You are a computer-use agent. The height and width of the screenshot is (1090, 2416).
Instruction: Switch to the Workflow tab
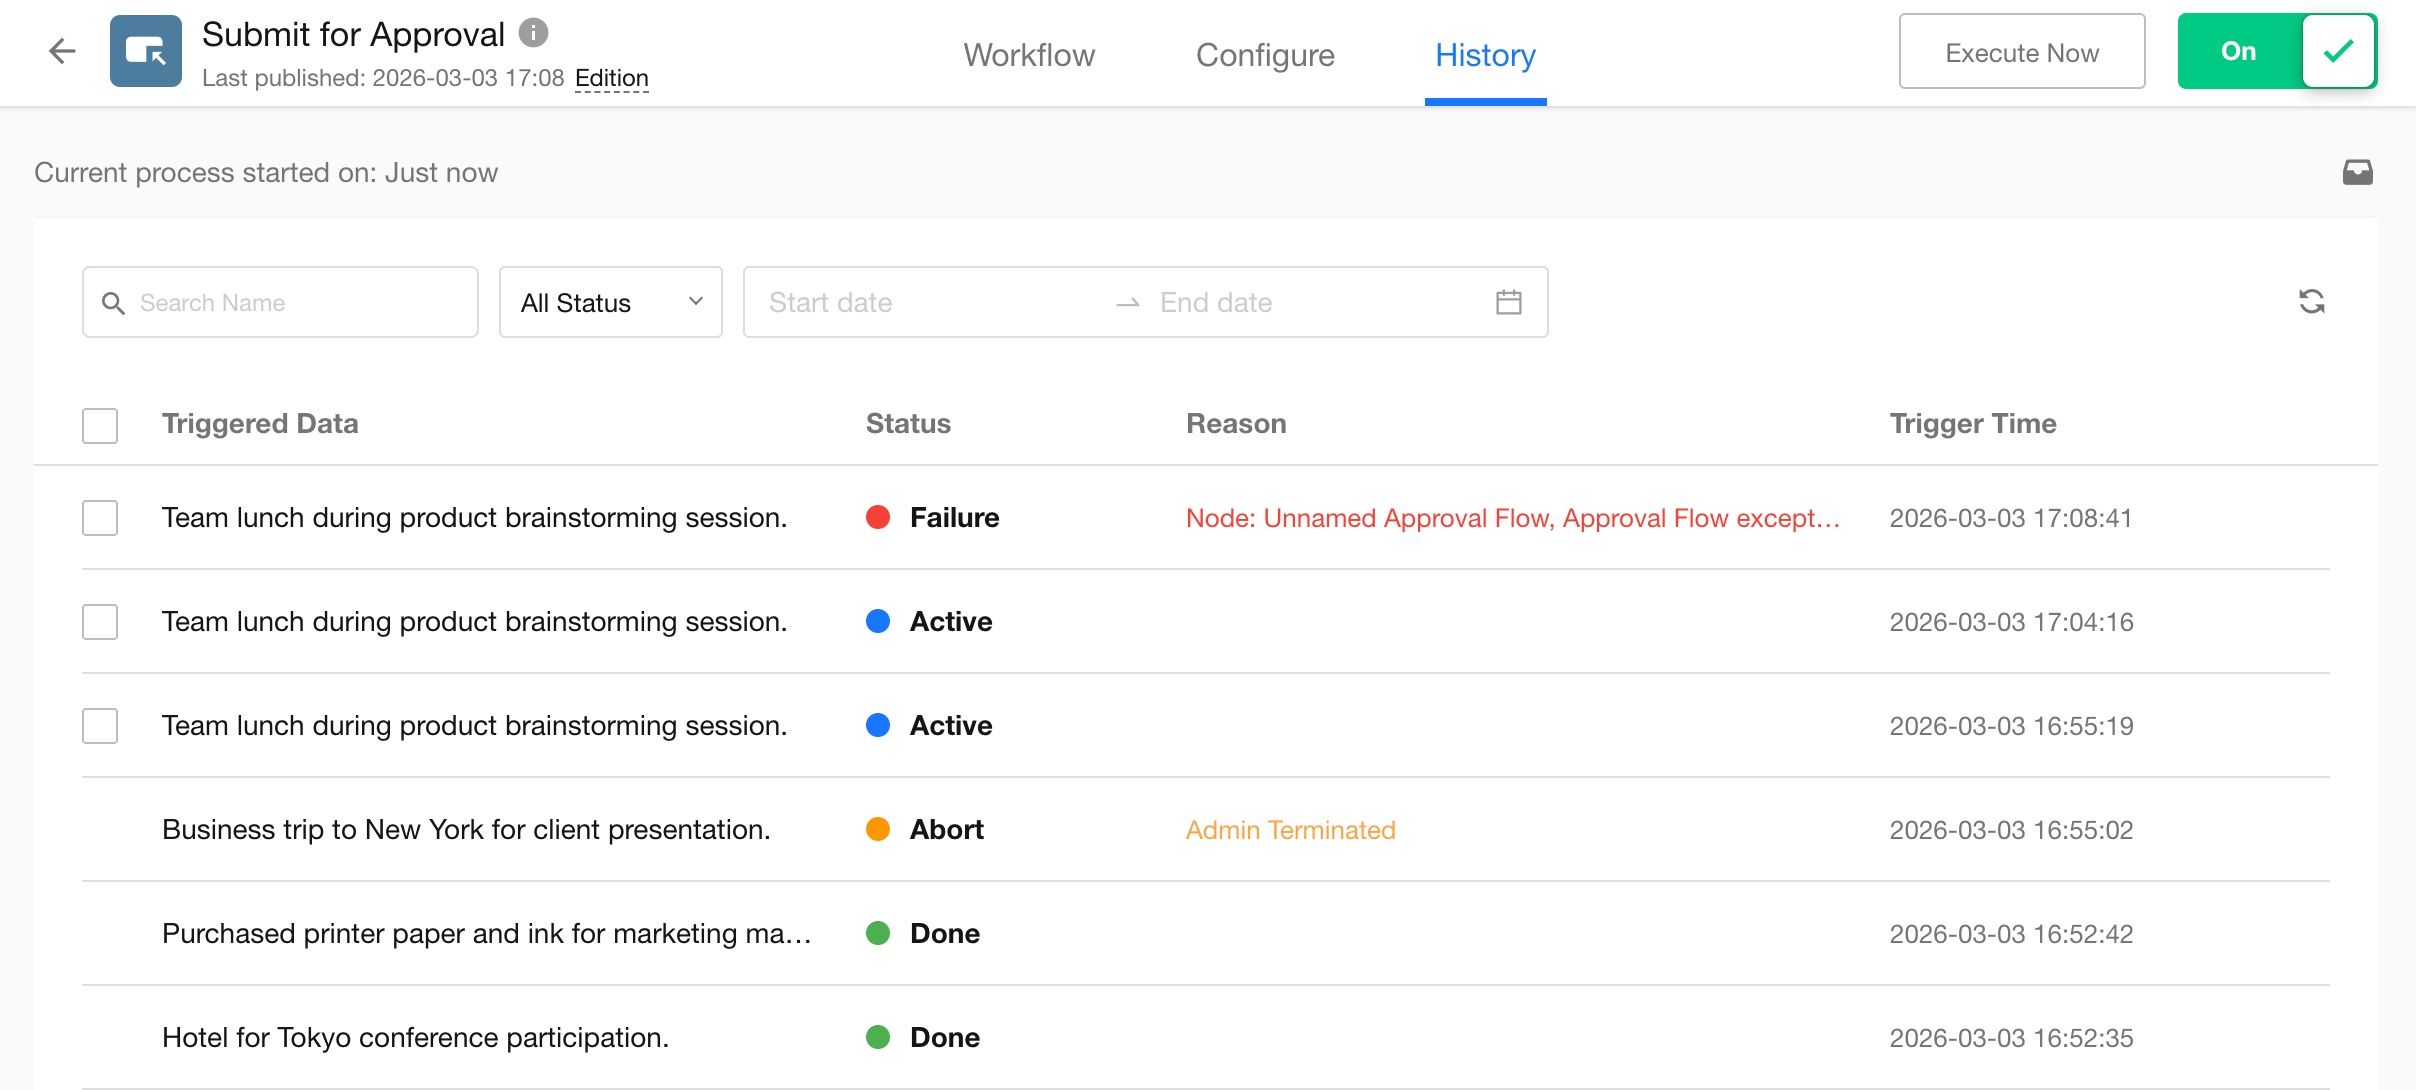pyautogui.click(x=1029, y=55)
